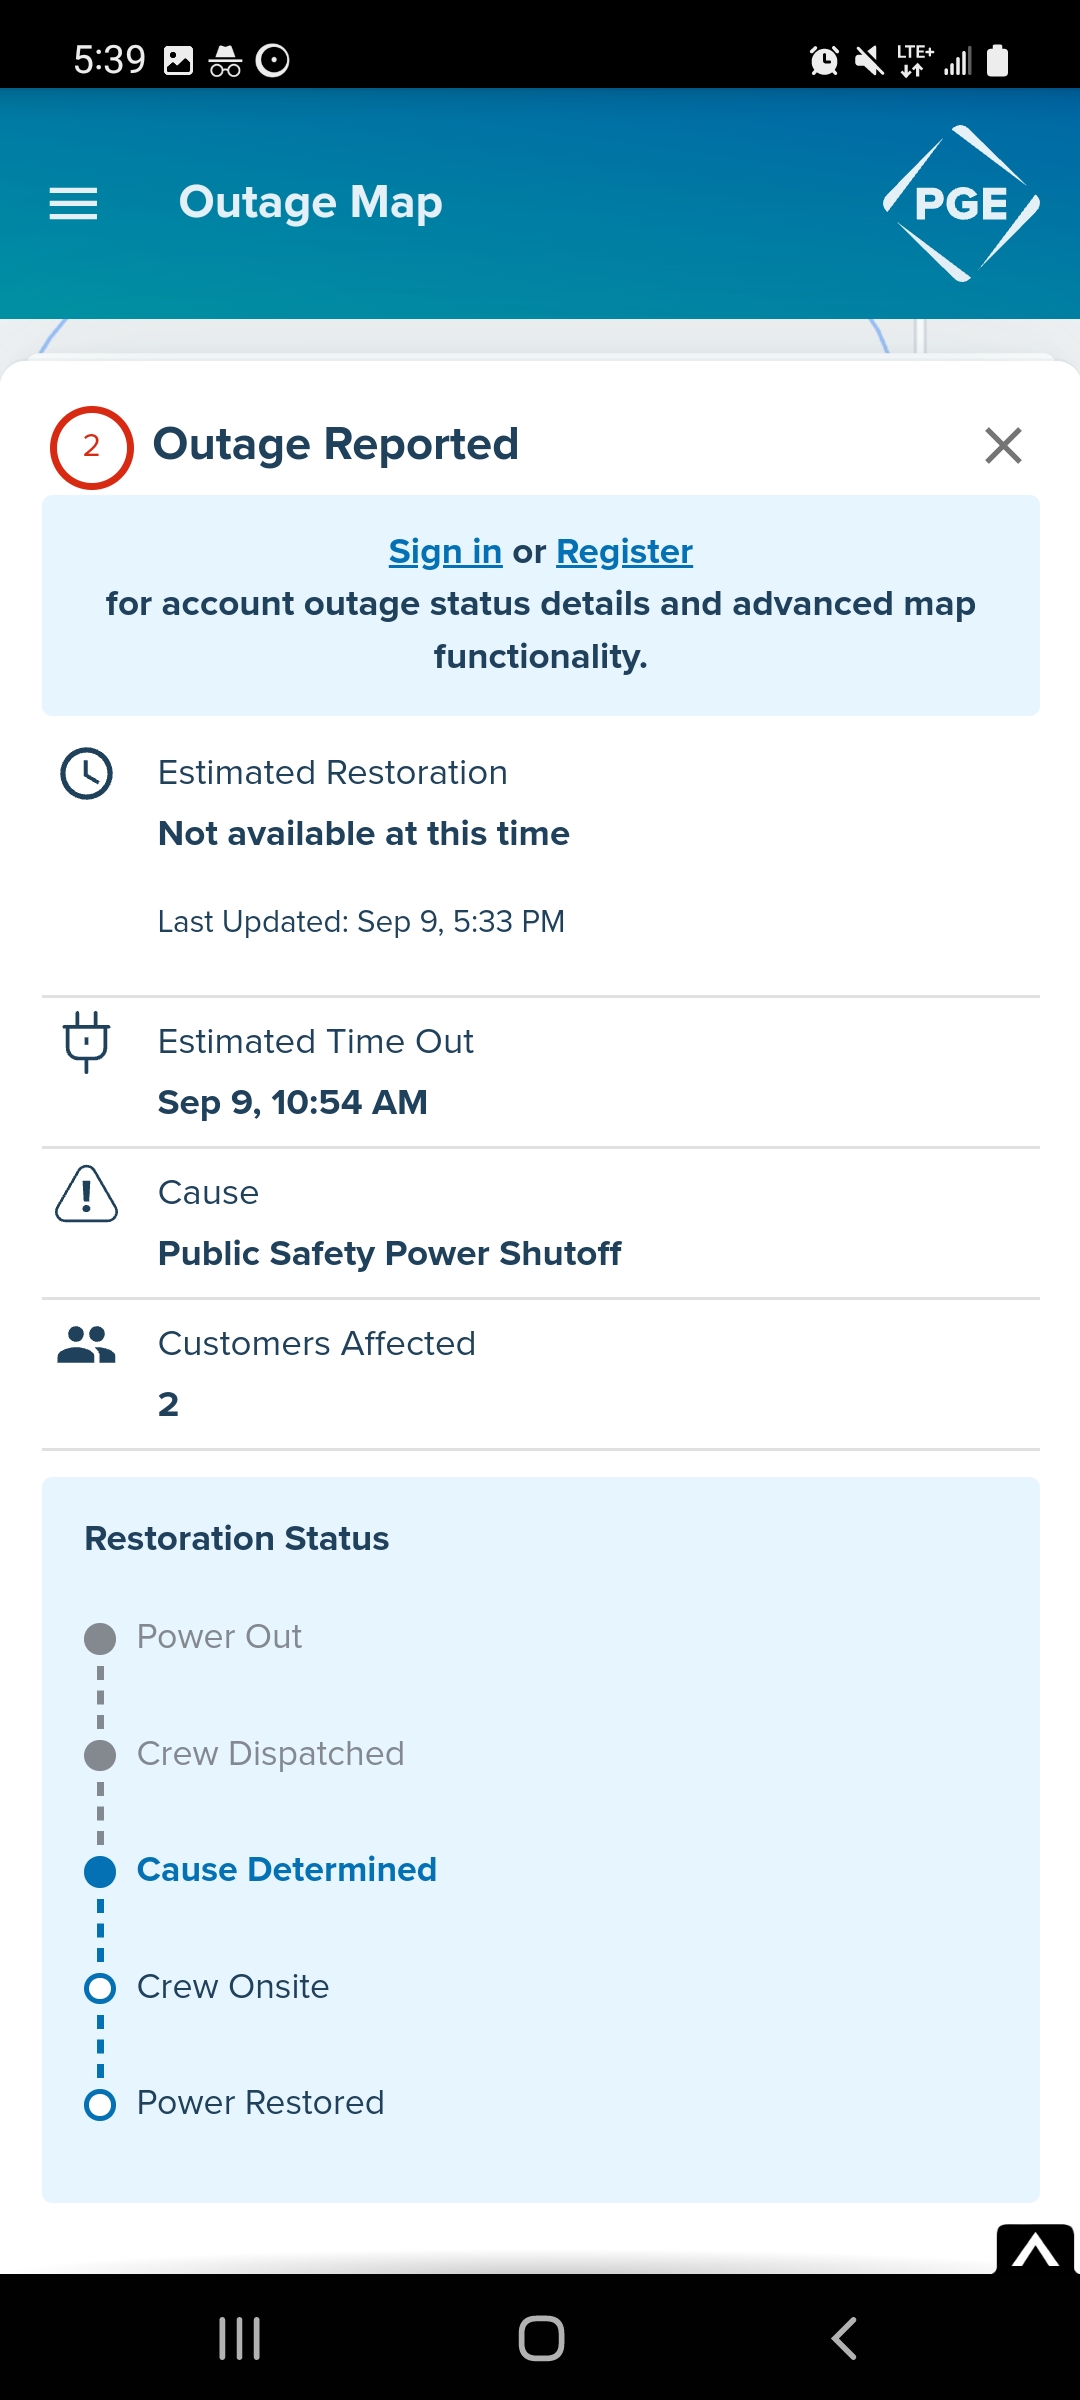1080x2400 pixels.
Task: Tap the Cause warning triangle icon
Action: (87, 1194)
